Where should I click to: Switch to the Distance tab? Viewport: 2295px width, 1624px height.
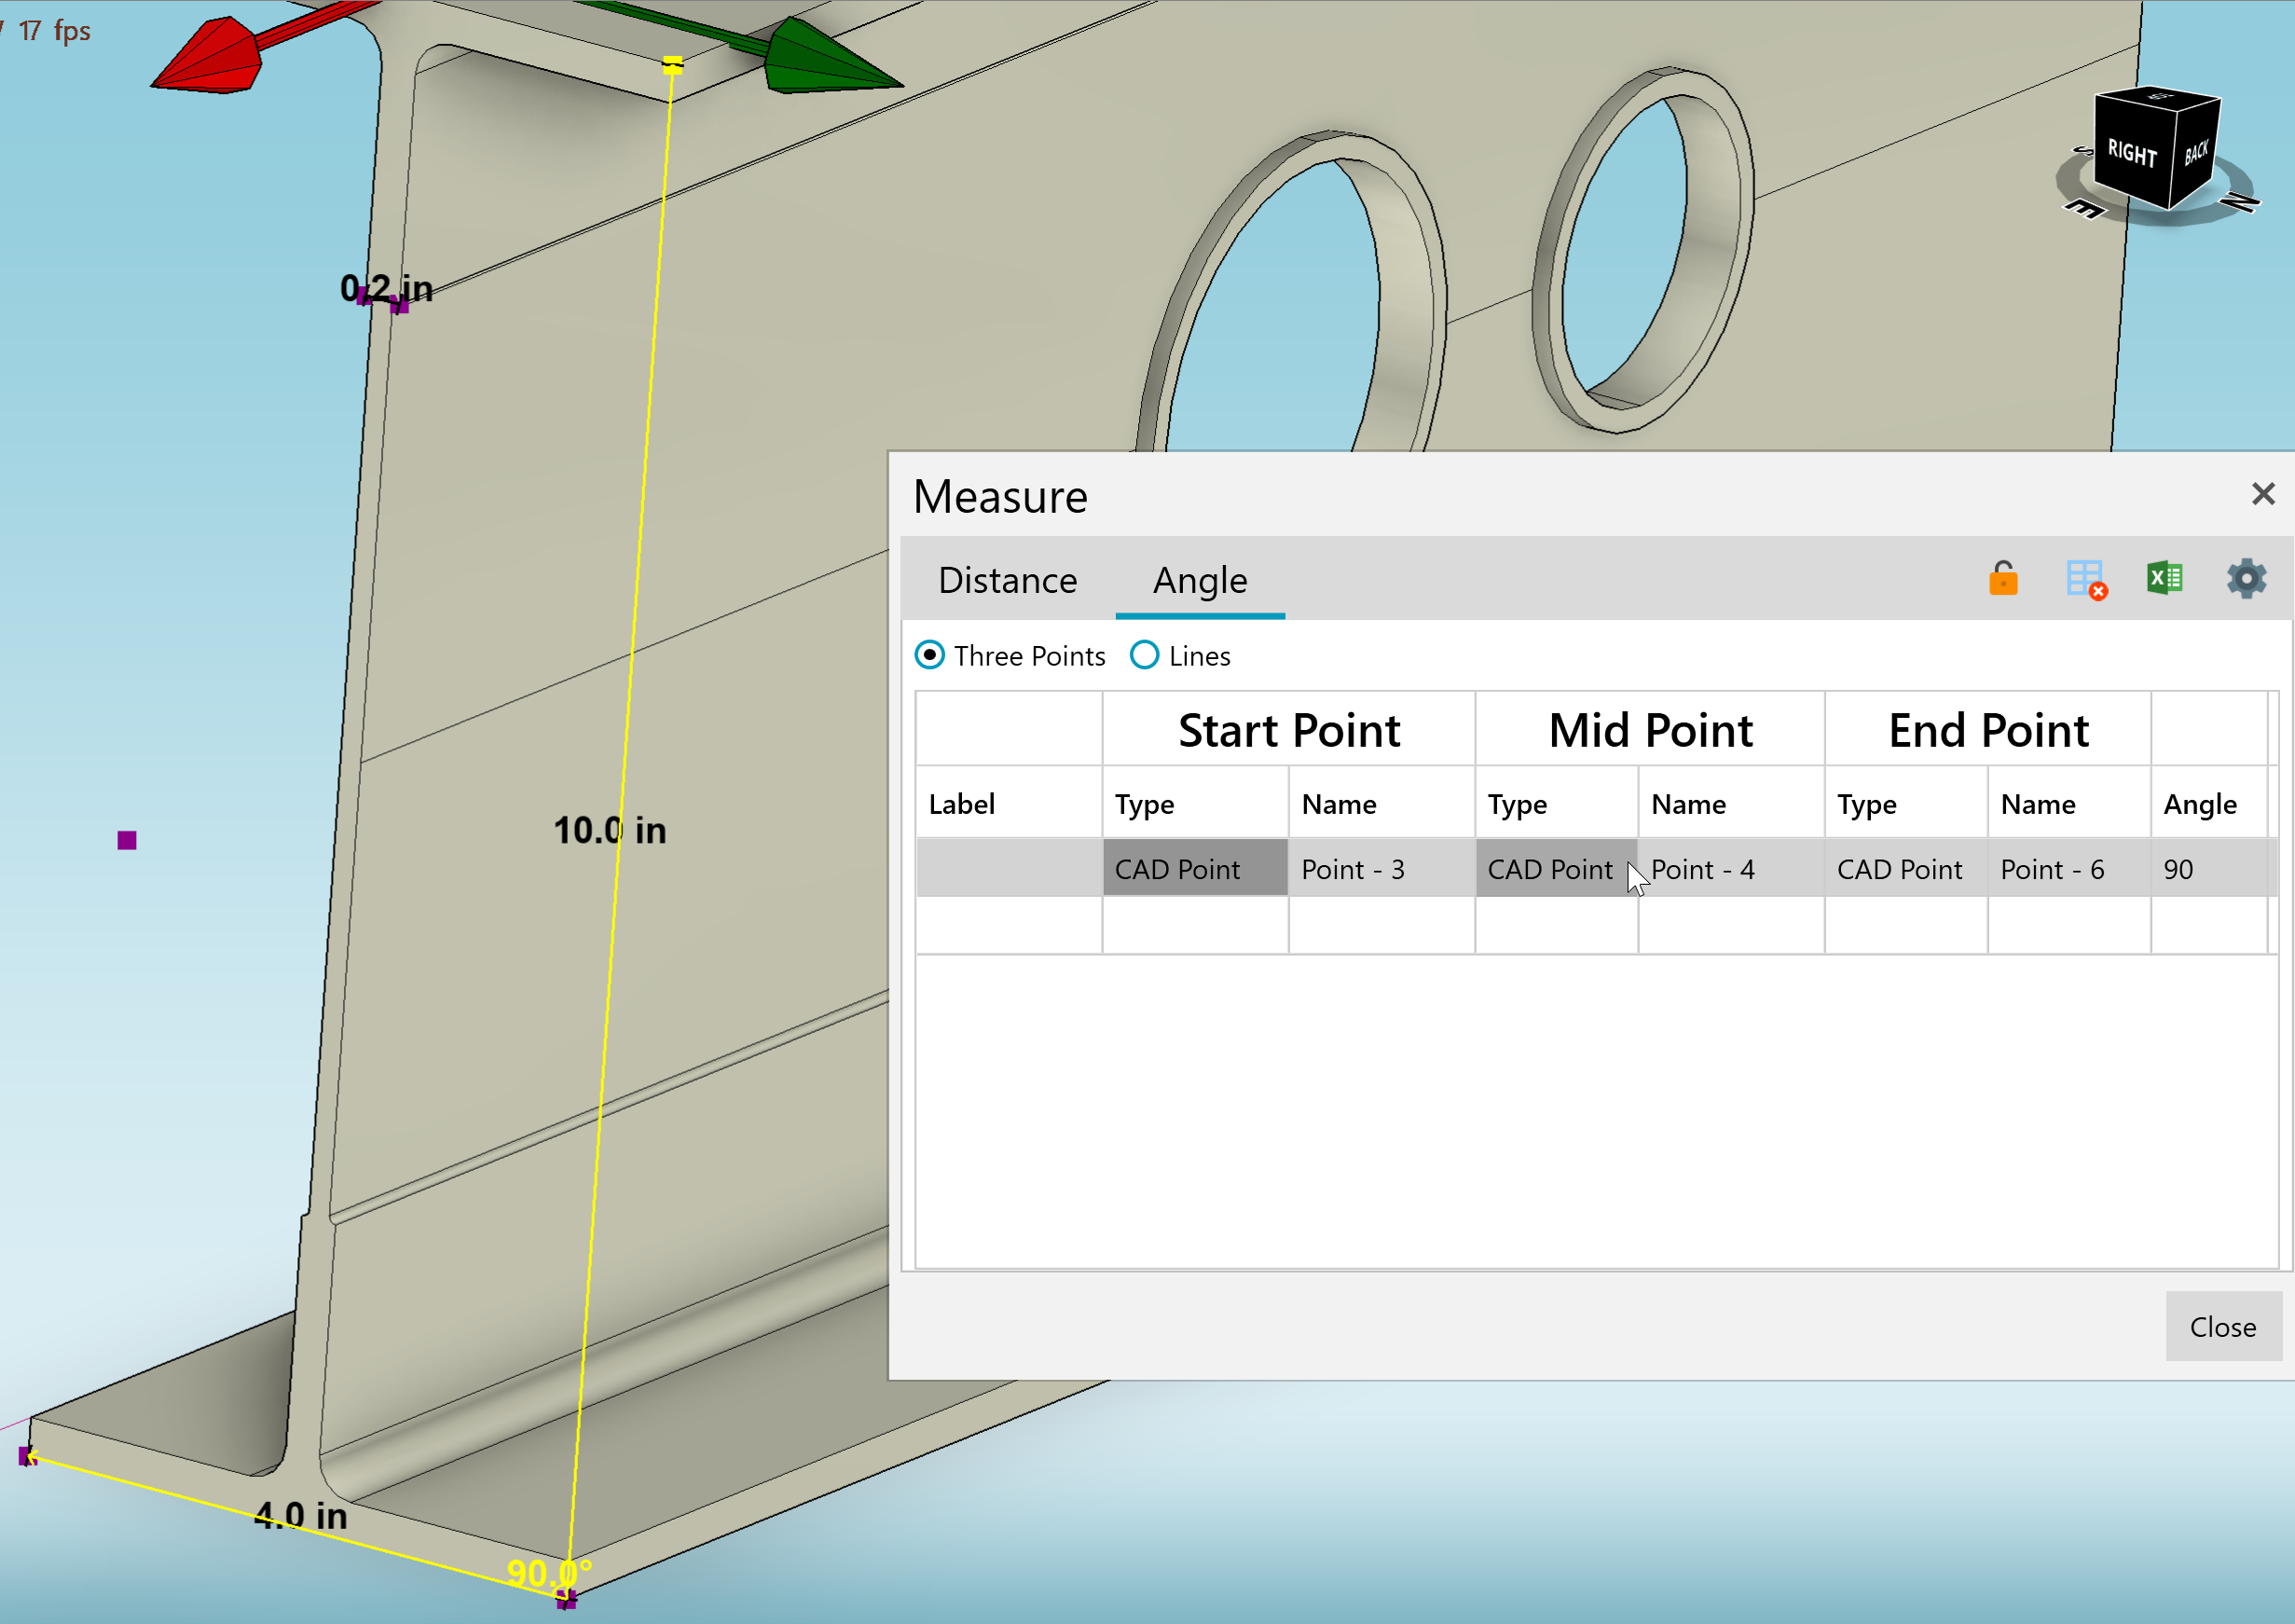pyautogui.click(x=1008, y=580)
